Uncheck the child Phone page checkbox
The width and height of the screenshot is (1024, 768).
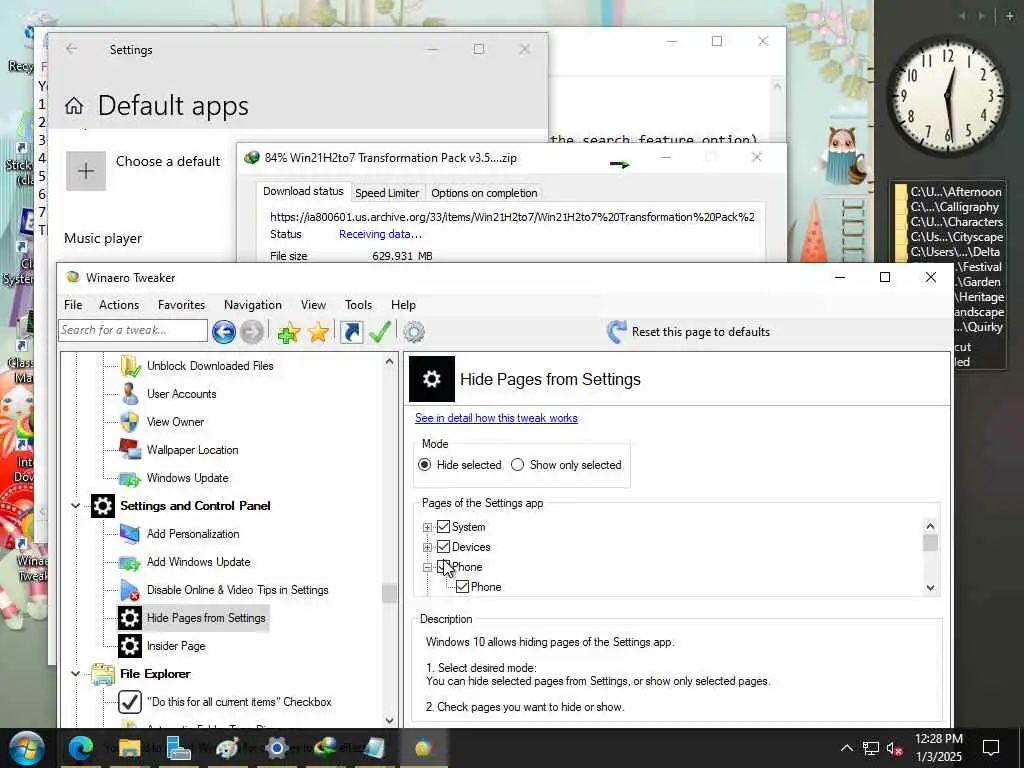(462, 586)
